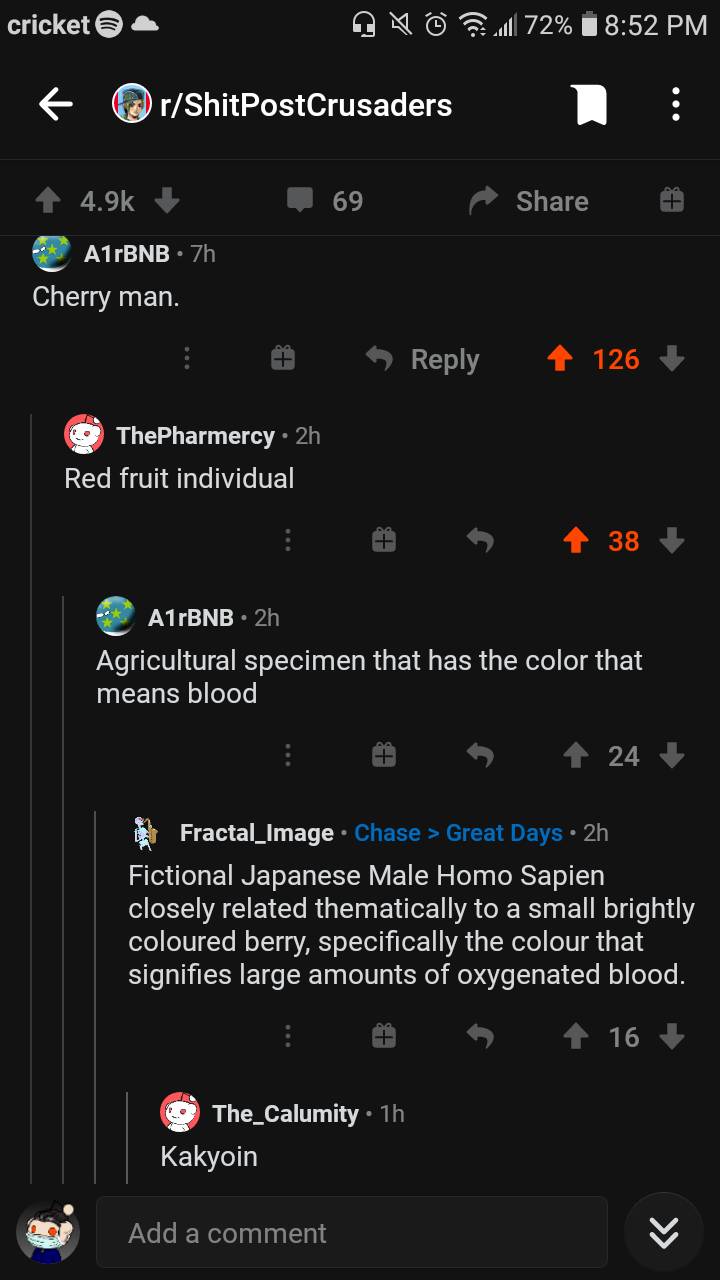Give an award to the post
Image resolution: width=720 pixels, height=1280 pixels.
[670, 200]
